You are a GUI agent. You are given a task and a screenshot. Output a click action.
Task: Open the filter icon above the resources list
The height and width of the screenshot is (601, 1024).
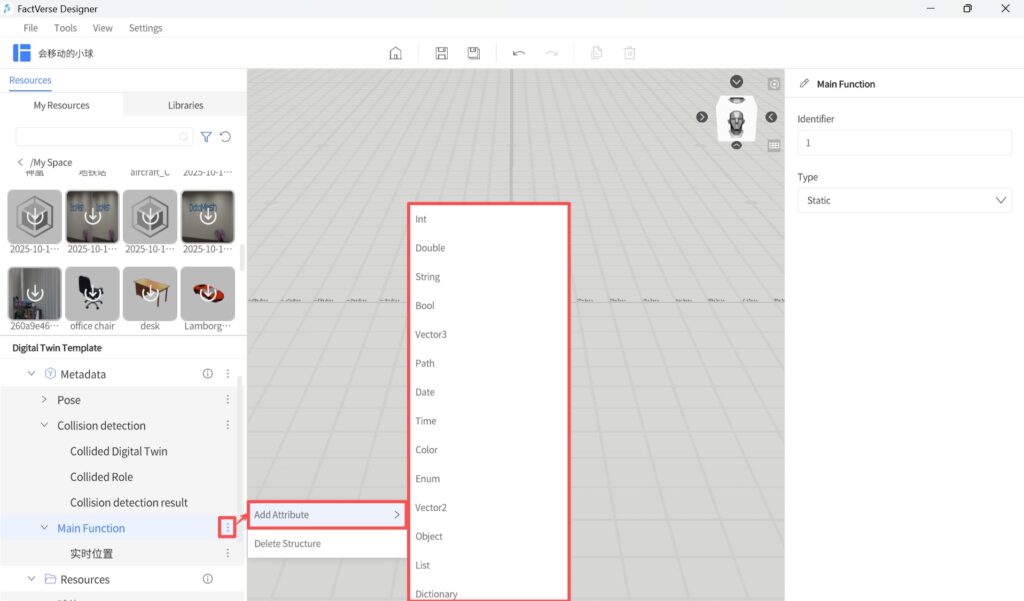click(207, 137)
